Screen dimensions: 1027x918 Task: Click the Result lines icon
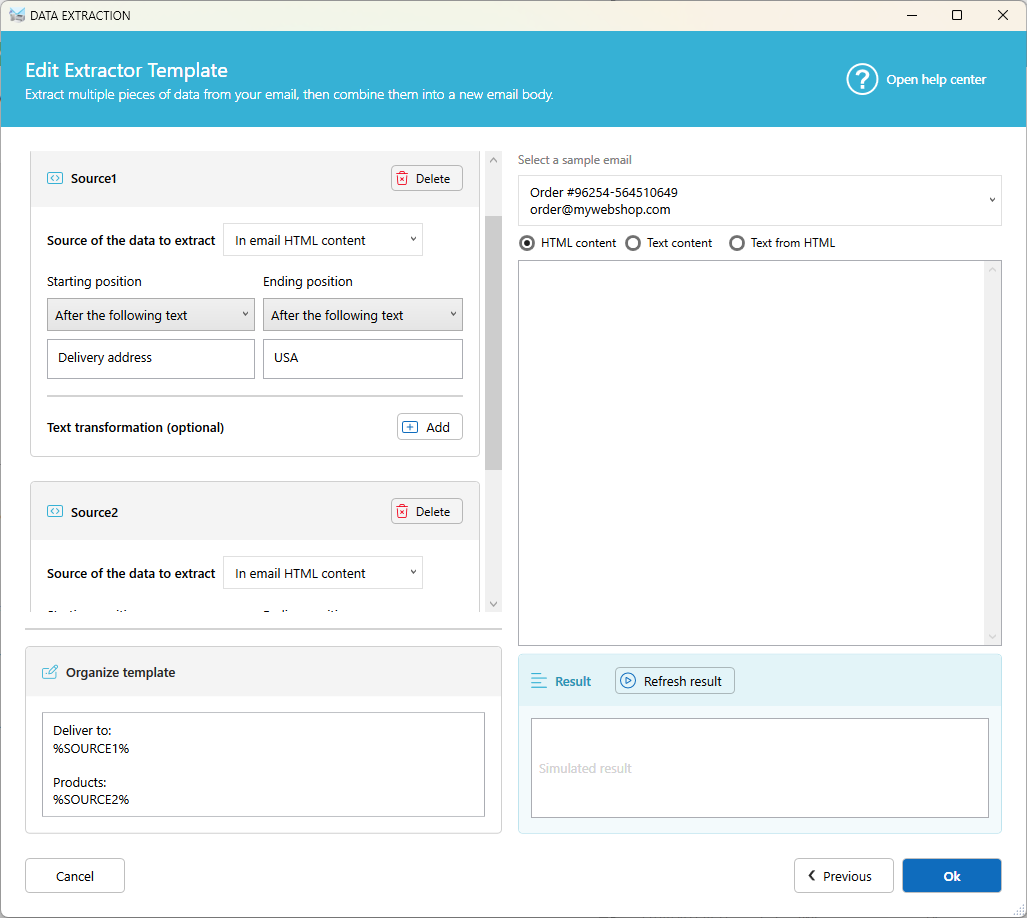(538, 681)
